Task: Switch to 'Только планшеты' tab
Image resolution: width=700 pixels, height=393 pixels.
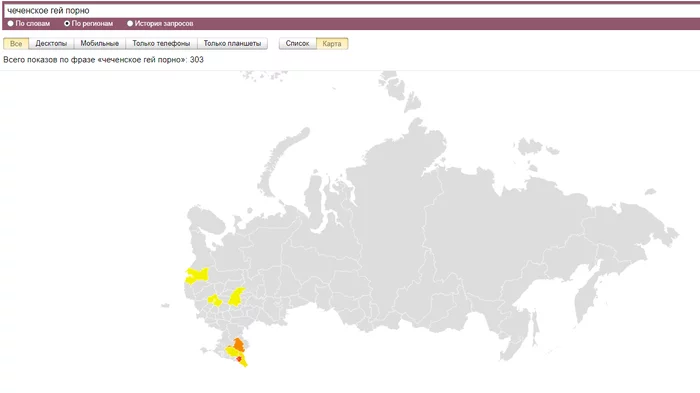Action: click(x=232, y=43)
